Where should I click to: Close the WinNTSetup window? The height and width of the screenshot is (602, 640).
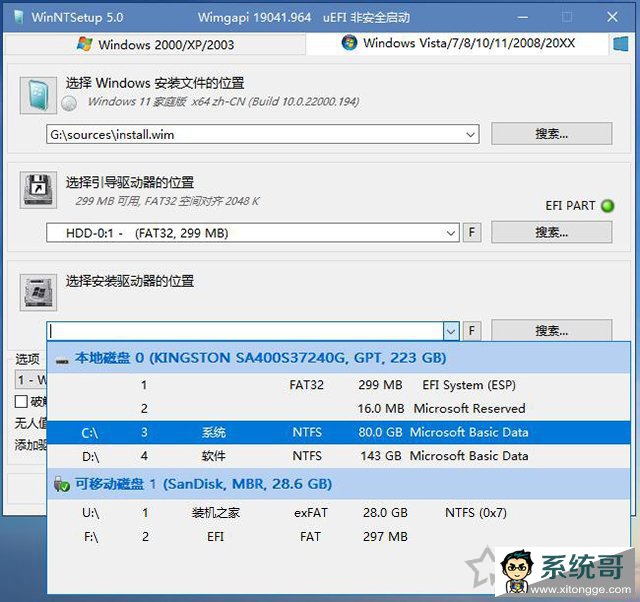coord(612,17)
